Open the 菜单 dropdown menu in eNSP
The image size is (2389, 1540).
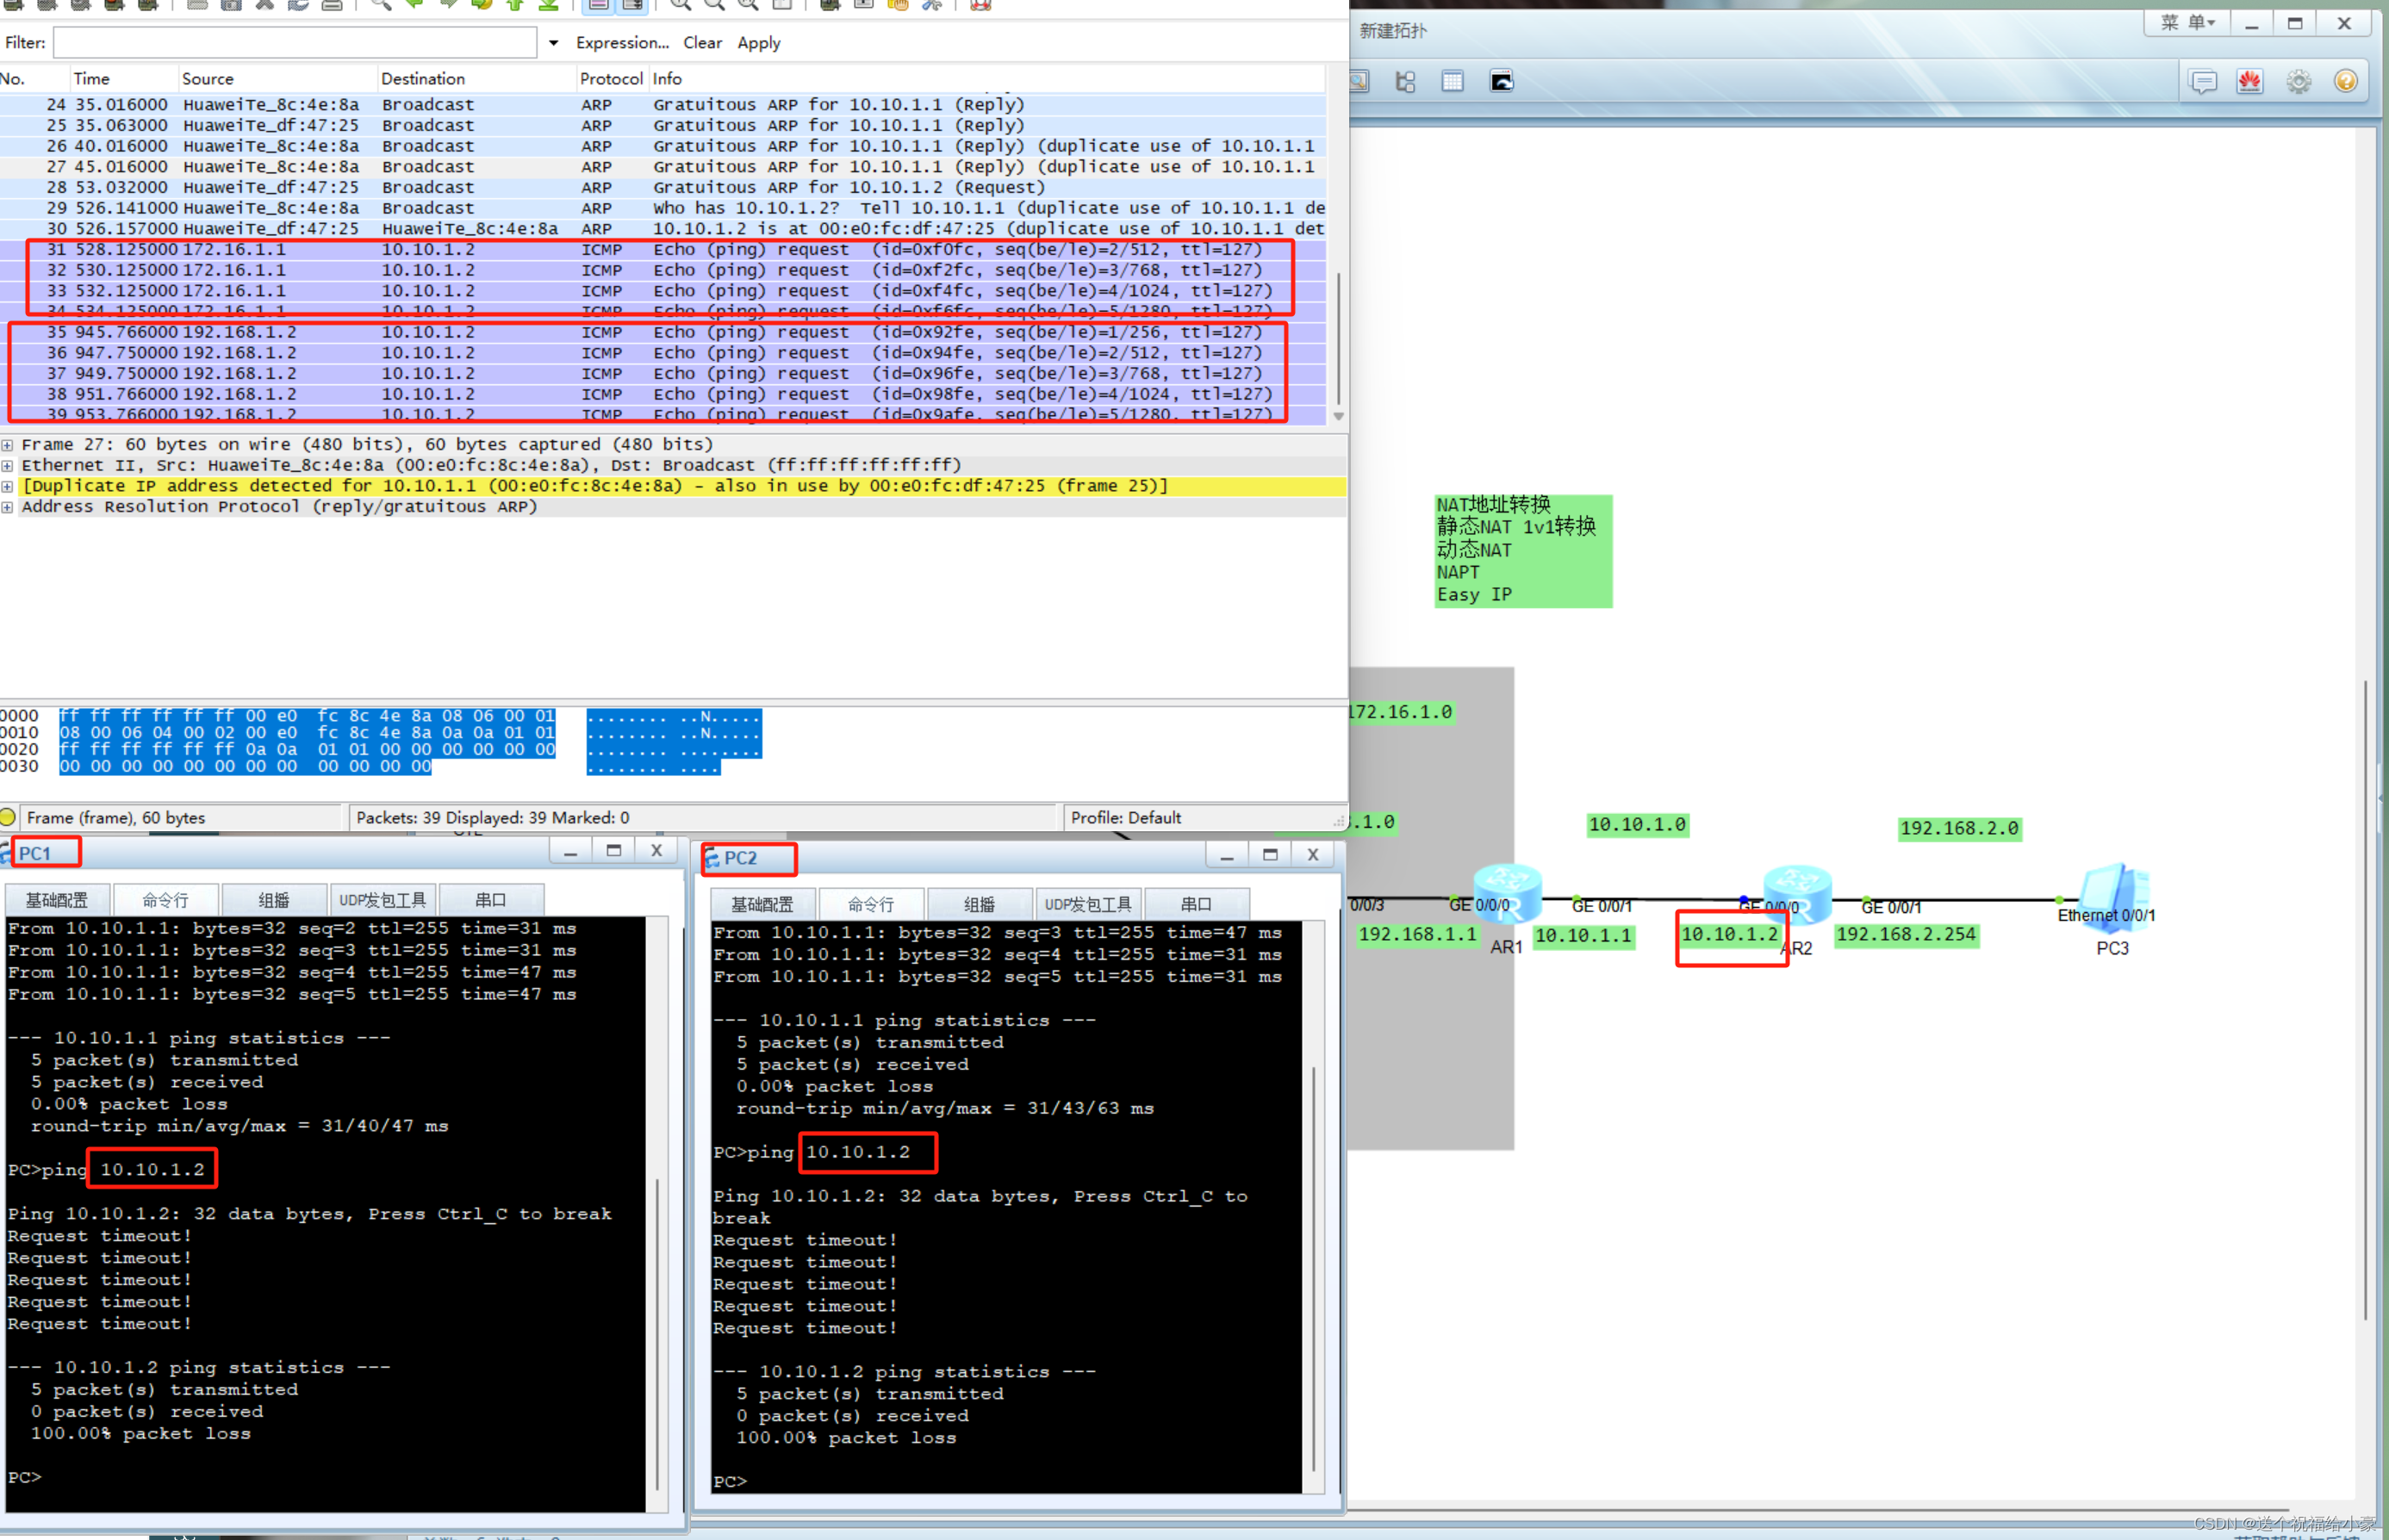pos(2187,23)
